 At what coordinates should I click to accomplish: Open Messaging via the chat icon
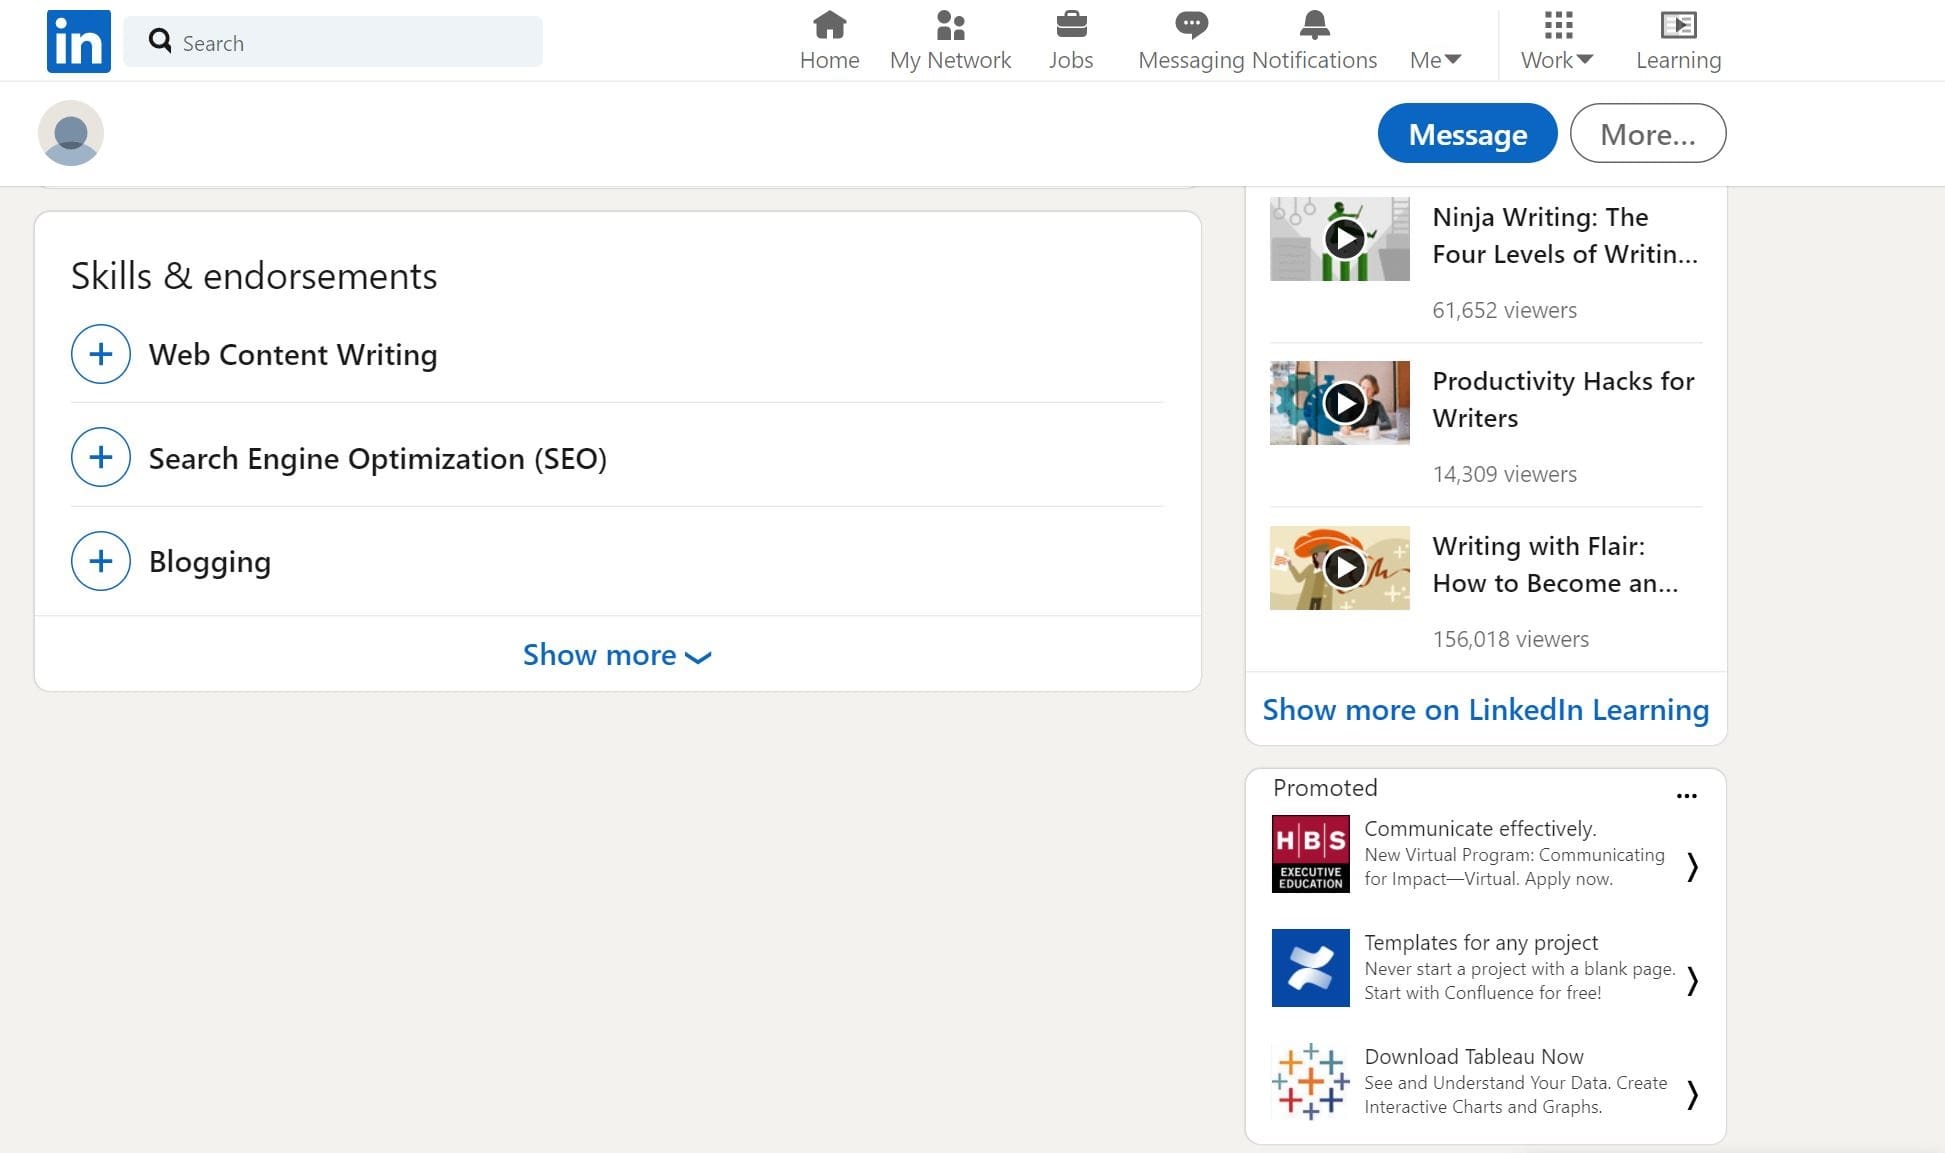tap(1190, 24)
